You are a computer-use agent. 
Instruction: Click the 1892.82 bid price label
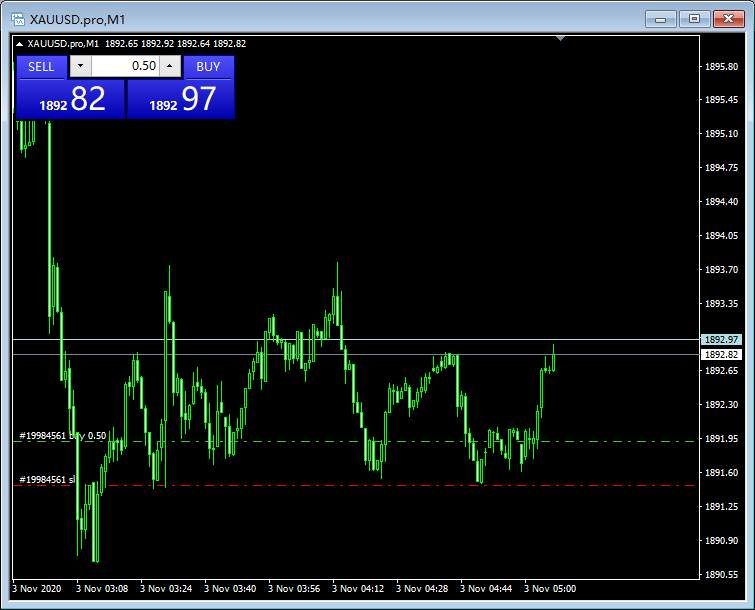(721, 354)
